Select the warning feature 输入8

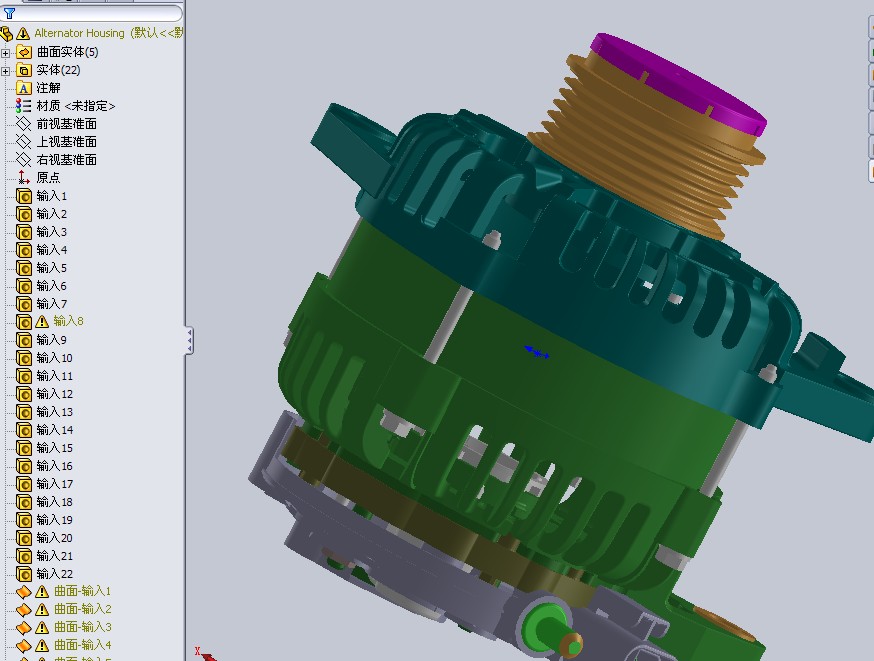click(69, 321)
